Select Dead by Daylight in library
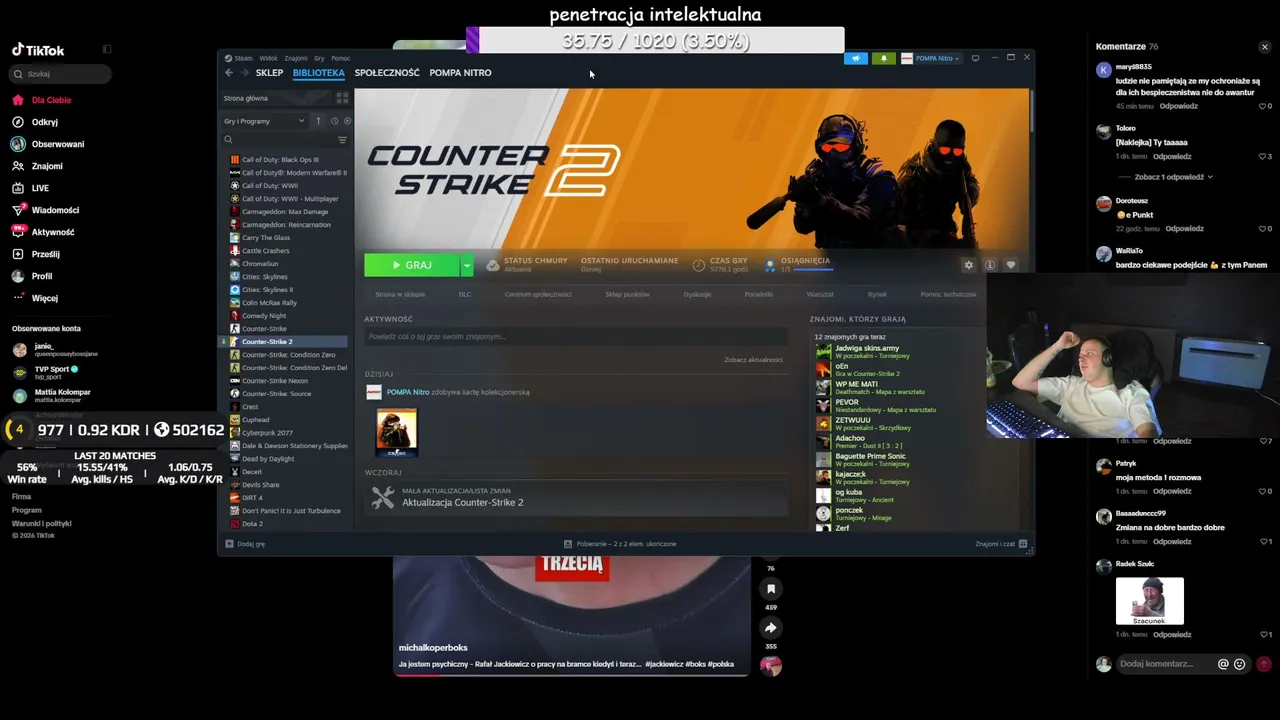The width and height of the screenshot is (1280, 720). [x=268, y=459]
